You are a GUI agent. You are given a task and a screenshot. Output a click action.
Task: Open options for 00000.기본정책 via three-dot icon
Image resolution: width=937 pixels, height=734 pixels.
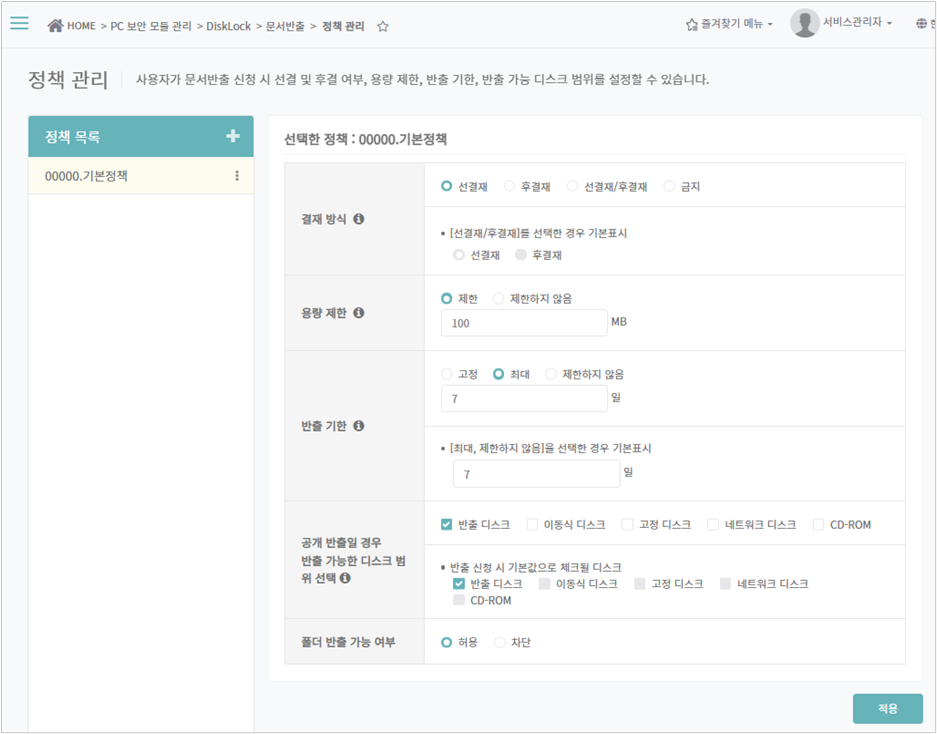click(x=237, y=176)
